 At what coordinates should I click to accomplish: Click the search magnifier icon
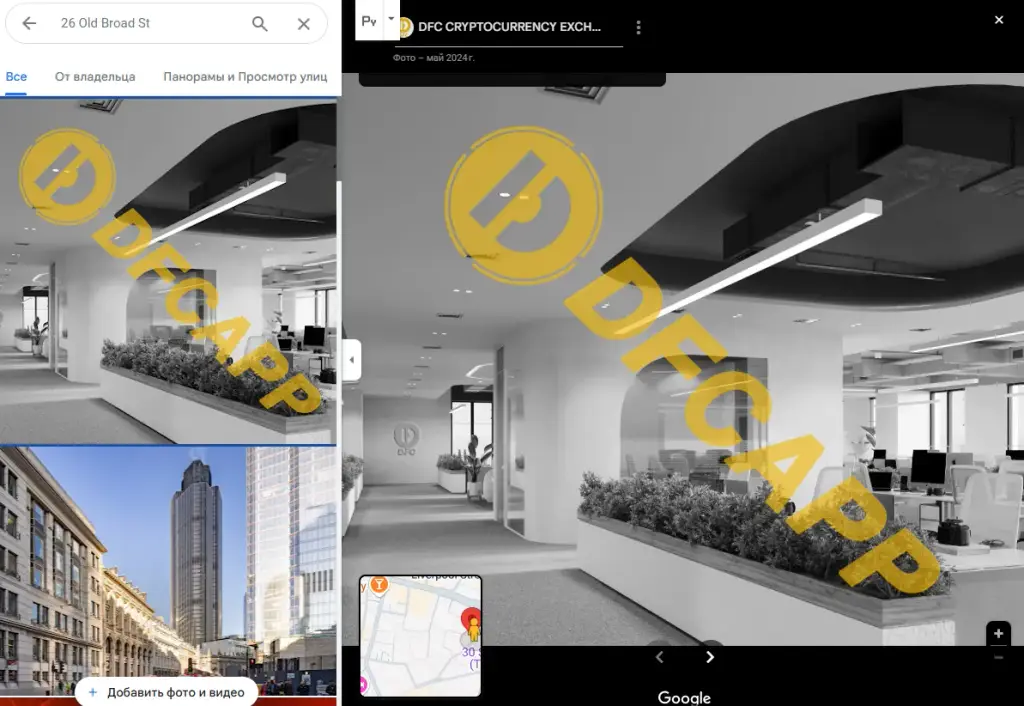click(x=260, y=24)
